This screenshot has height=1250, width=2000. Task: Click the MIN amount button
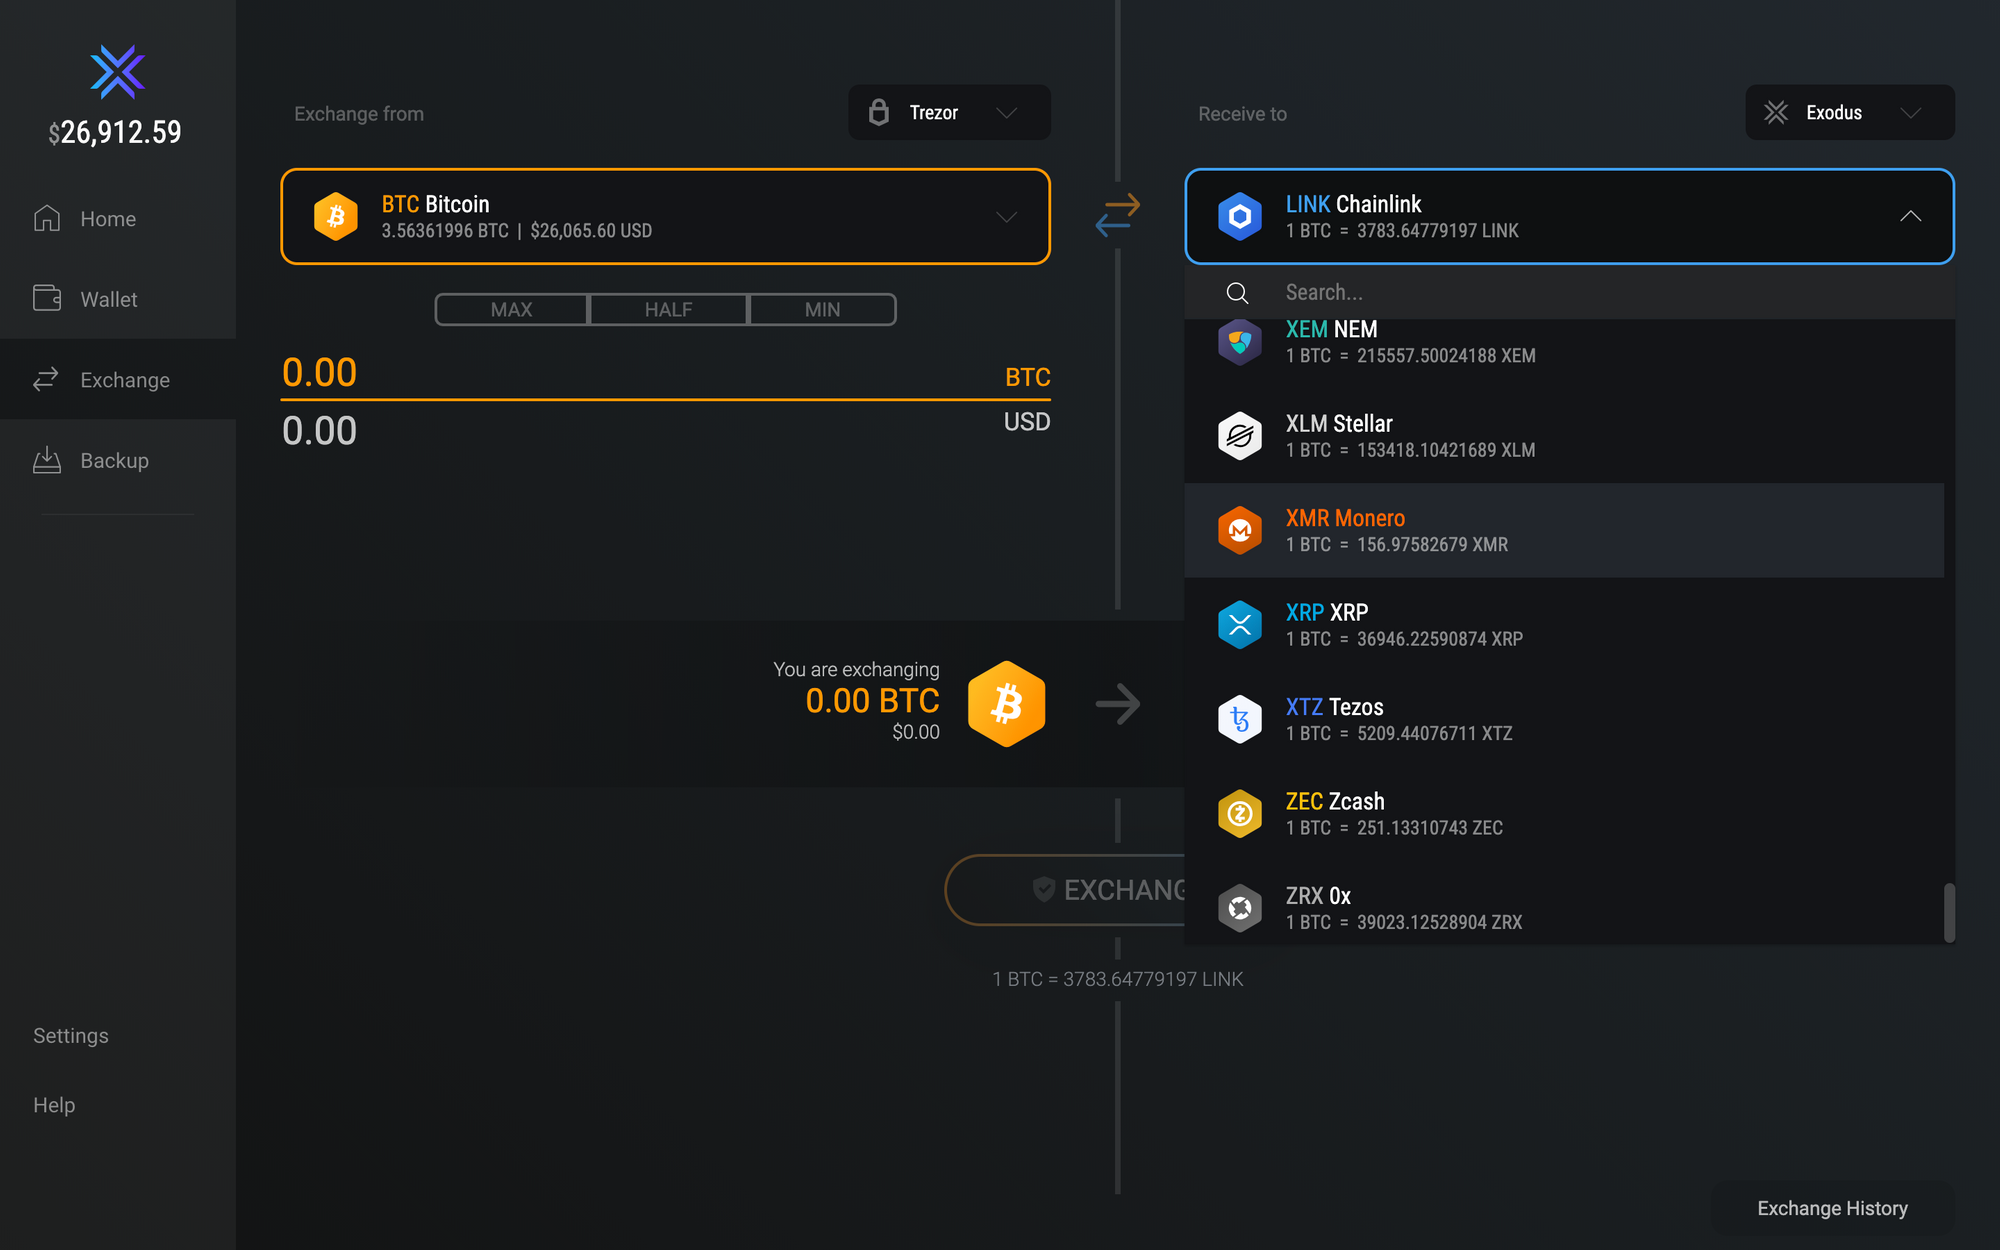(822, 309)
